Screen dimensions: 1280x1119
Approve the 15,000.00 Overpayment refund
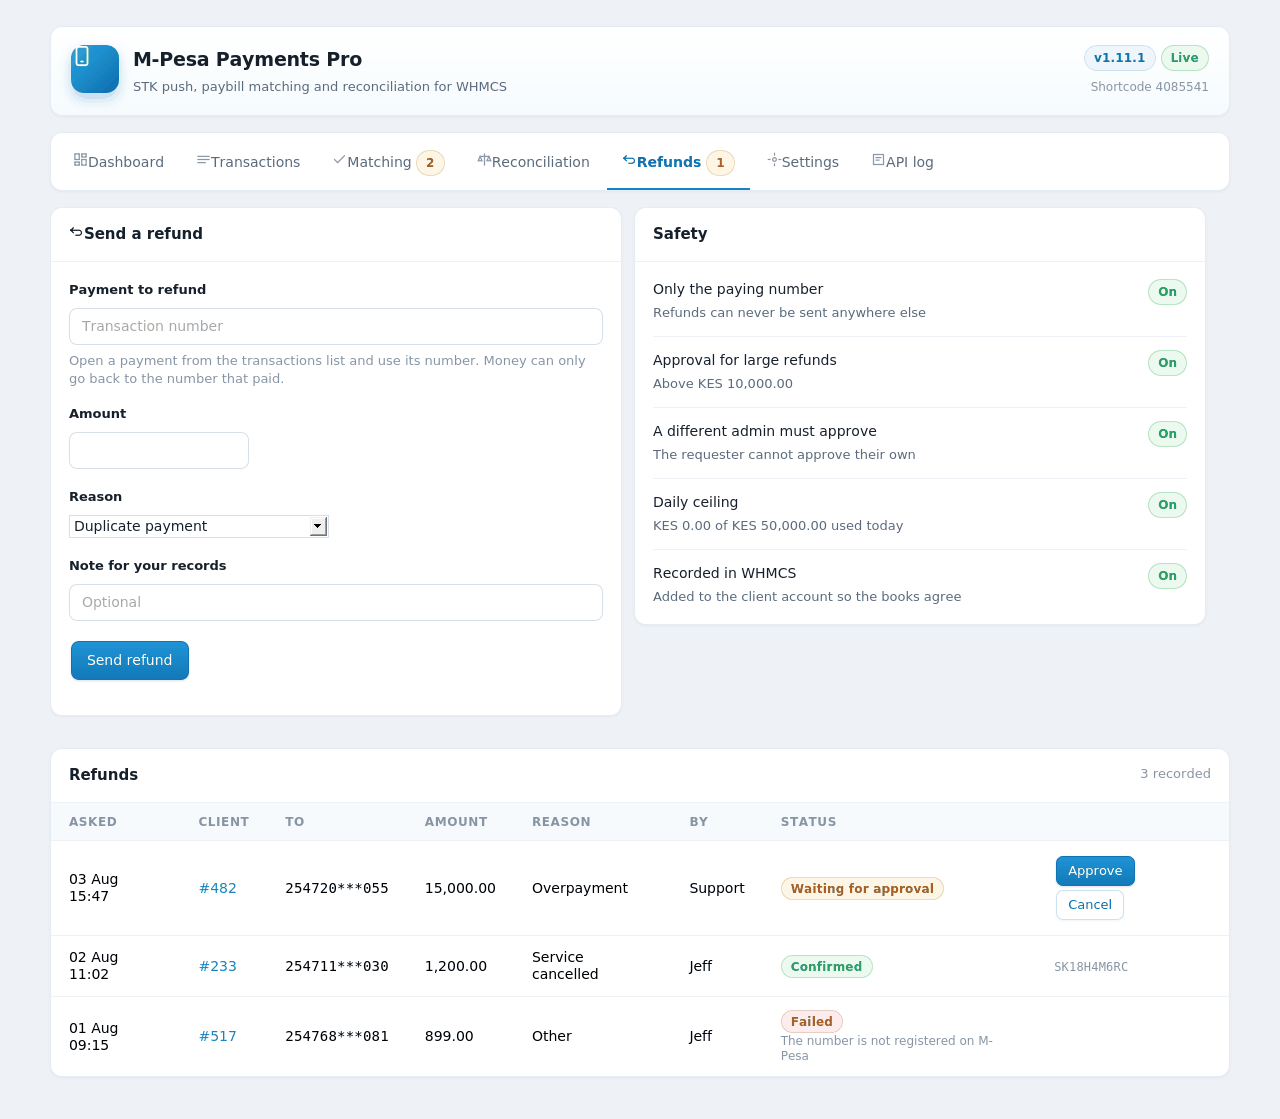click(x=1095, y=871)
